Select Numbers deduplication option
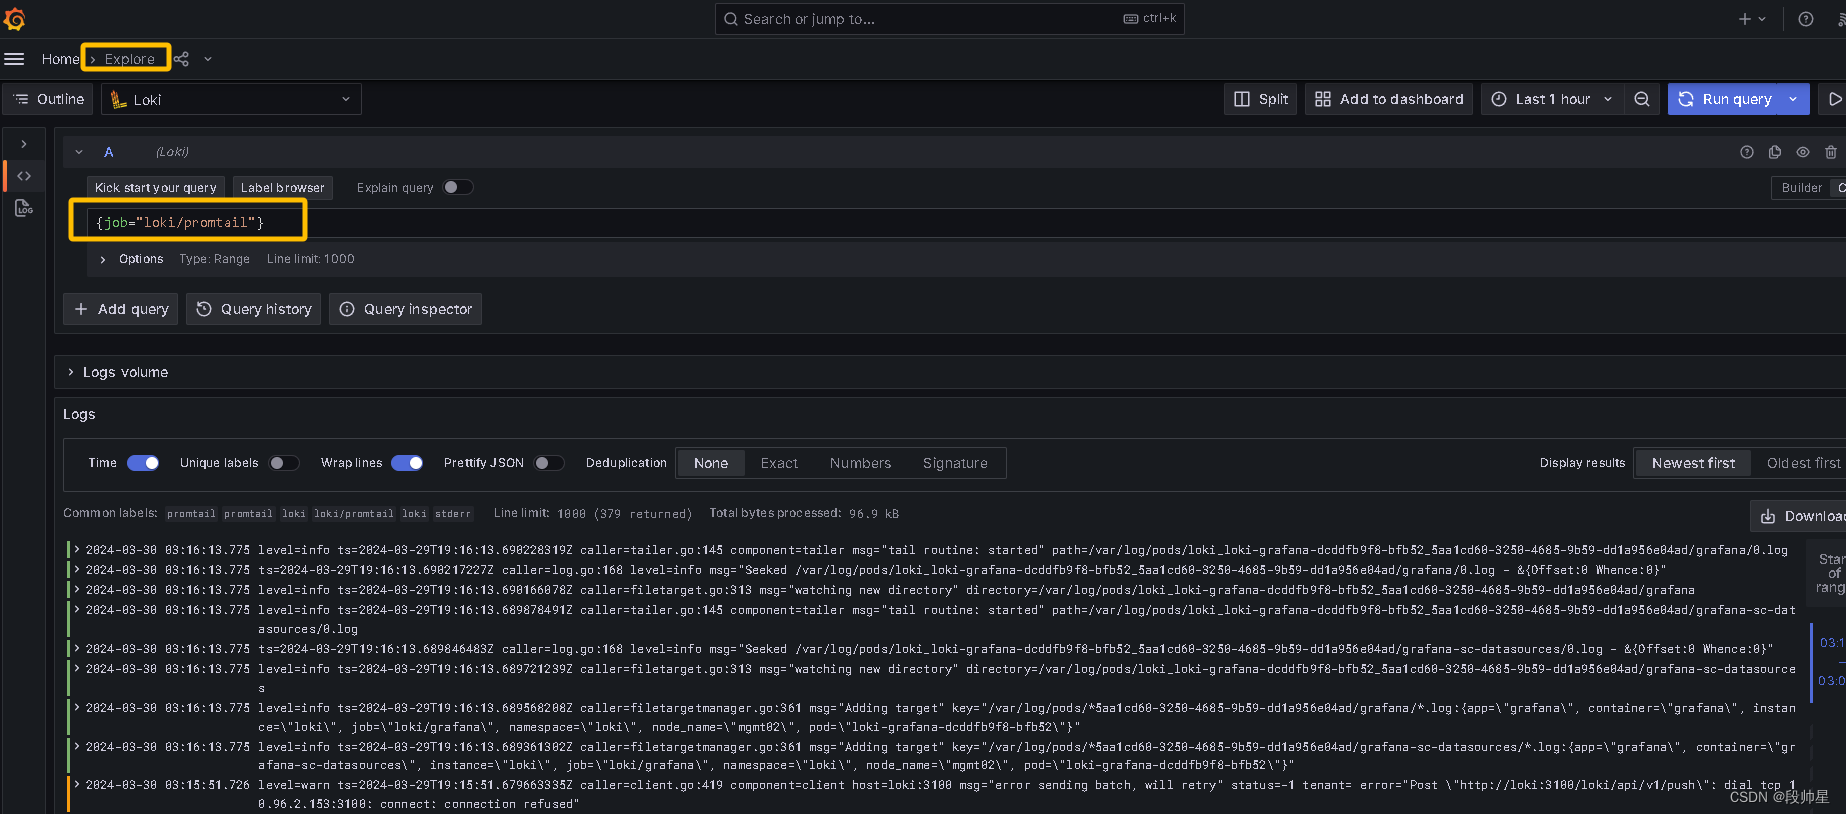This screenshot has height=814, width=1846. pos(860,463)
